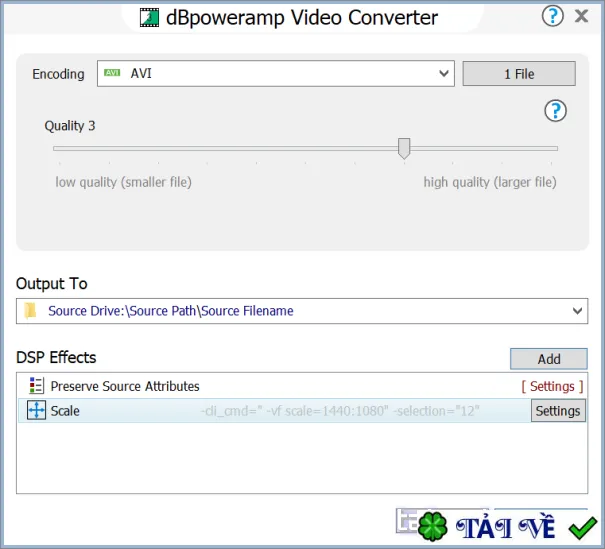Click the green checkmark at bottom right
This screenshot has width=605, height=549.
pyautogui.click(x=583, y=528)
